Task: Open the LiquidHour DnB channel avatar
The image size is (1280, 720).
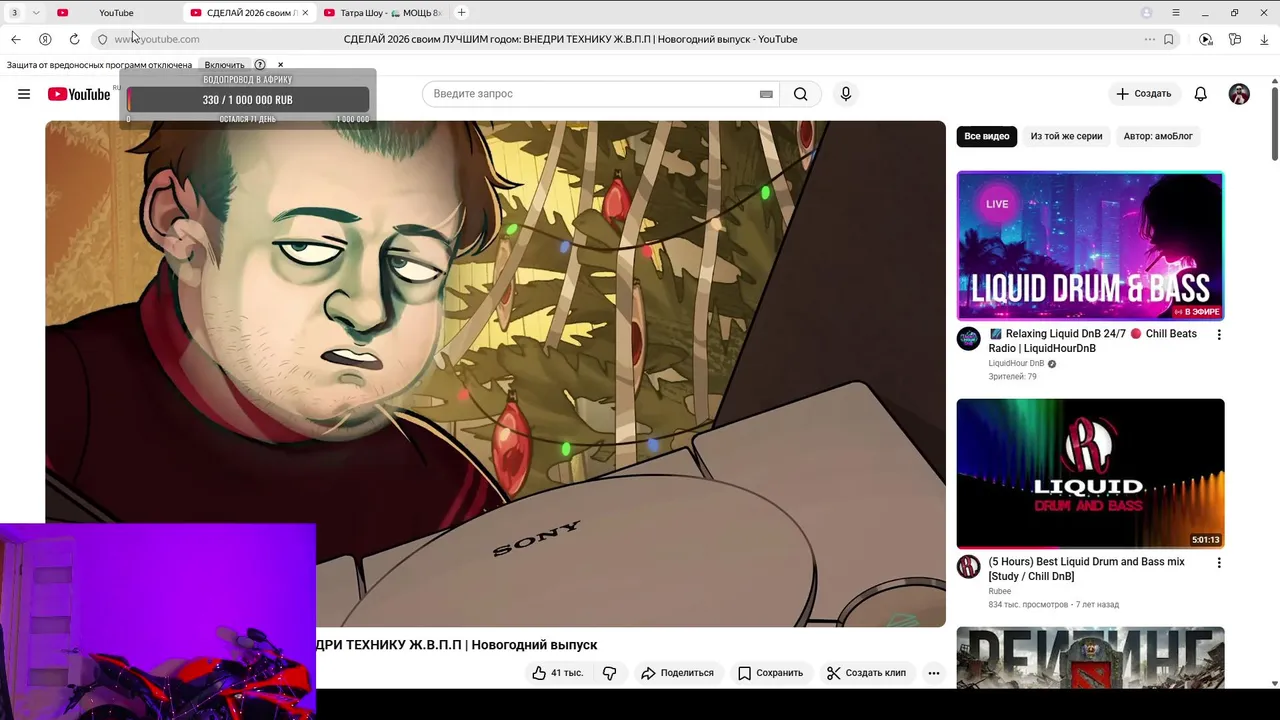Action: (x=968, y=338)
